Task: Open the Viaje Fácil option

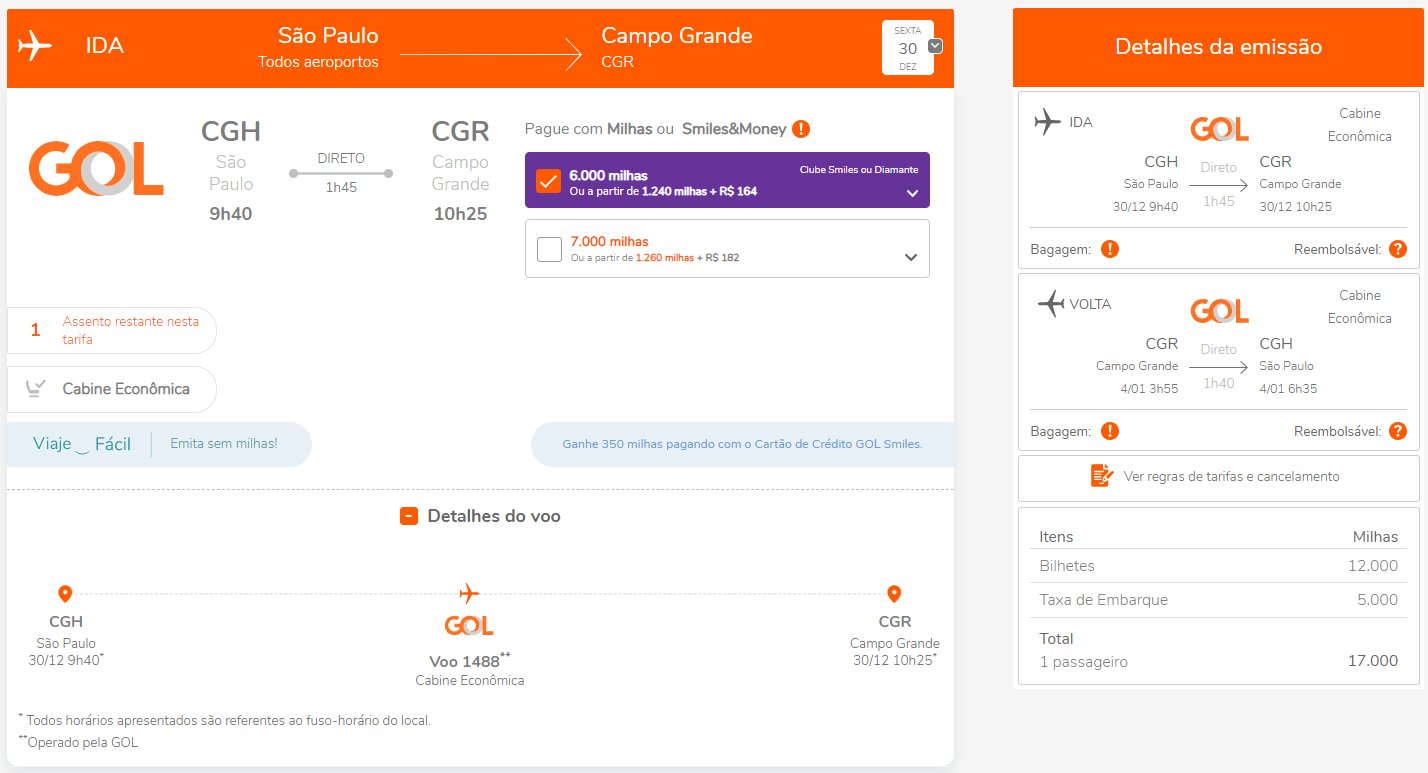Action: 82,444
